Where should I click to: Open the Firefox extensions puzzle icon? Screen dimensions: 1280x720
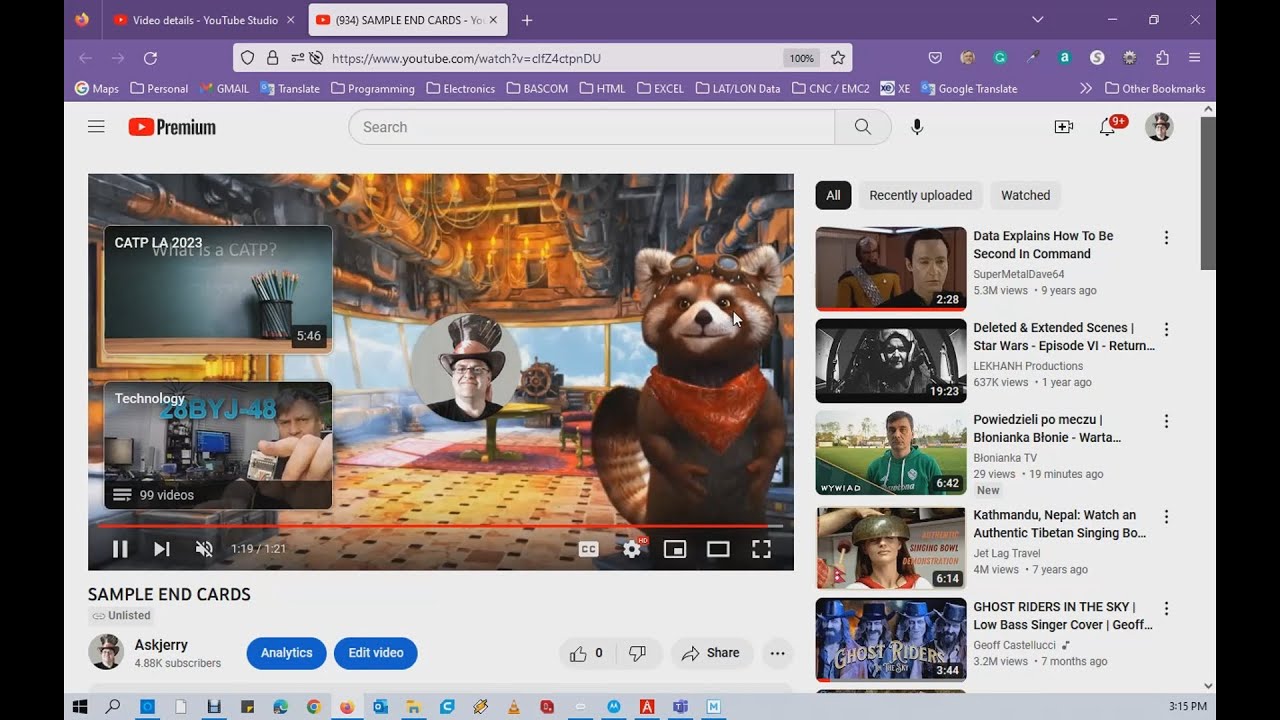(x=1162, y=58)
